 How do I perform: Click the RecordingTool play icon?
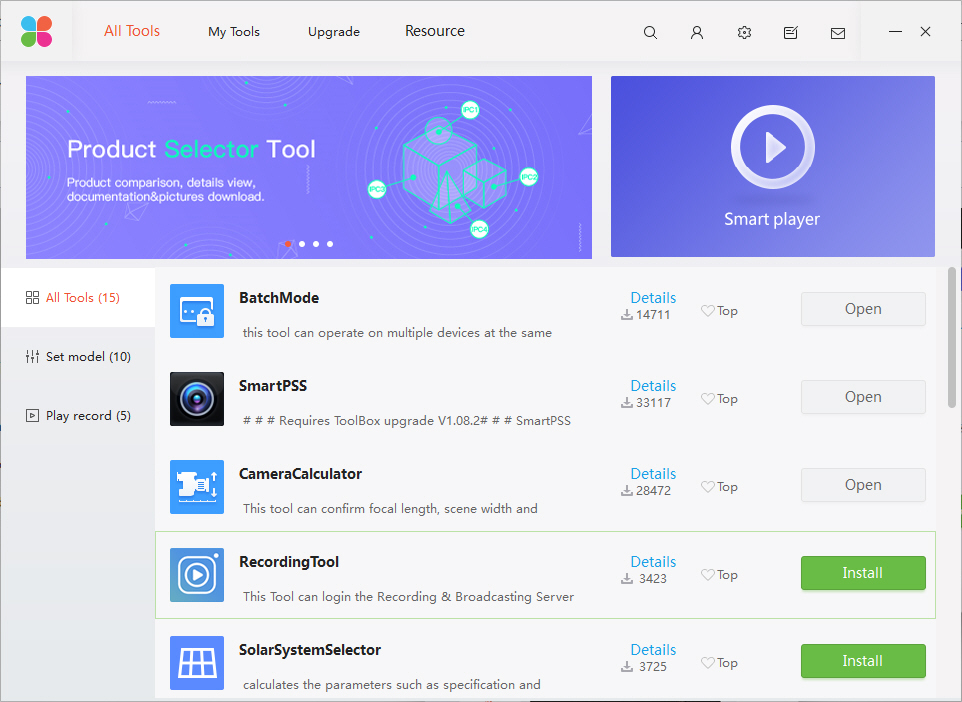click(x=197, y=575)
